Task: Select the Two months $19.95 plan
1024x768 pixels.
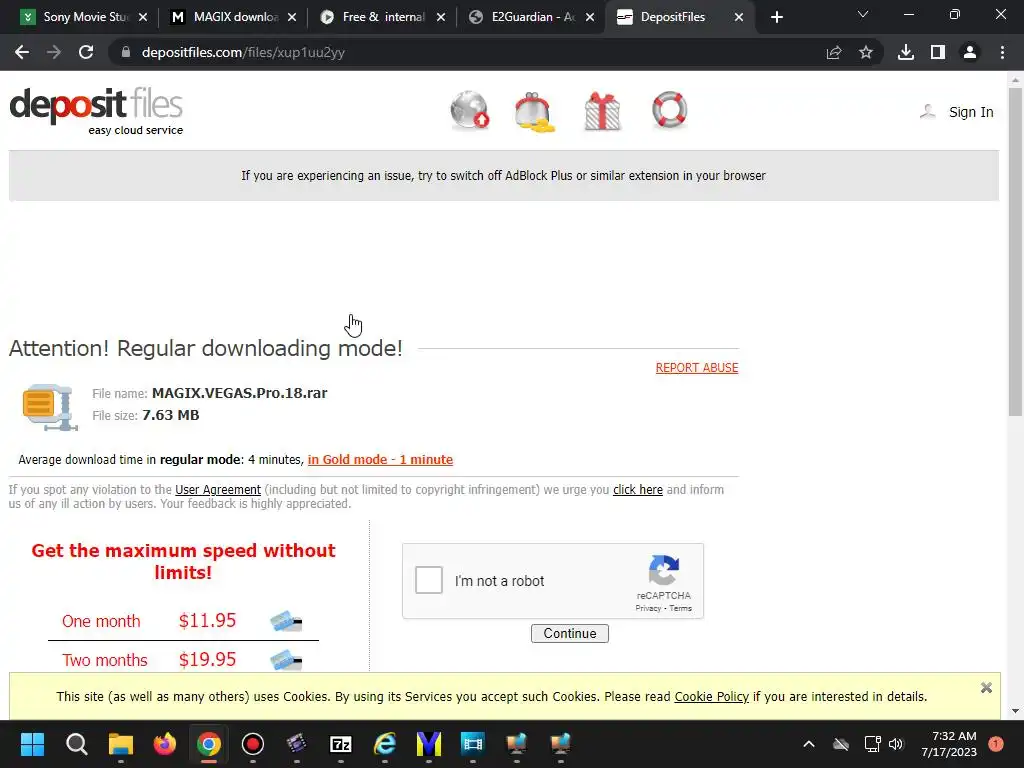Action: 183,660
